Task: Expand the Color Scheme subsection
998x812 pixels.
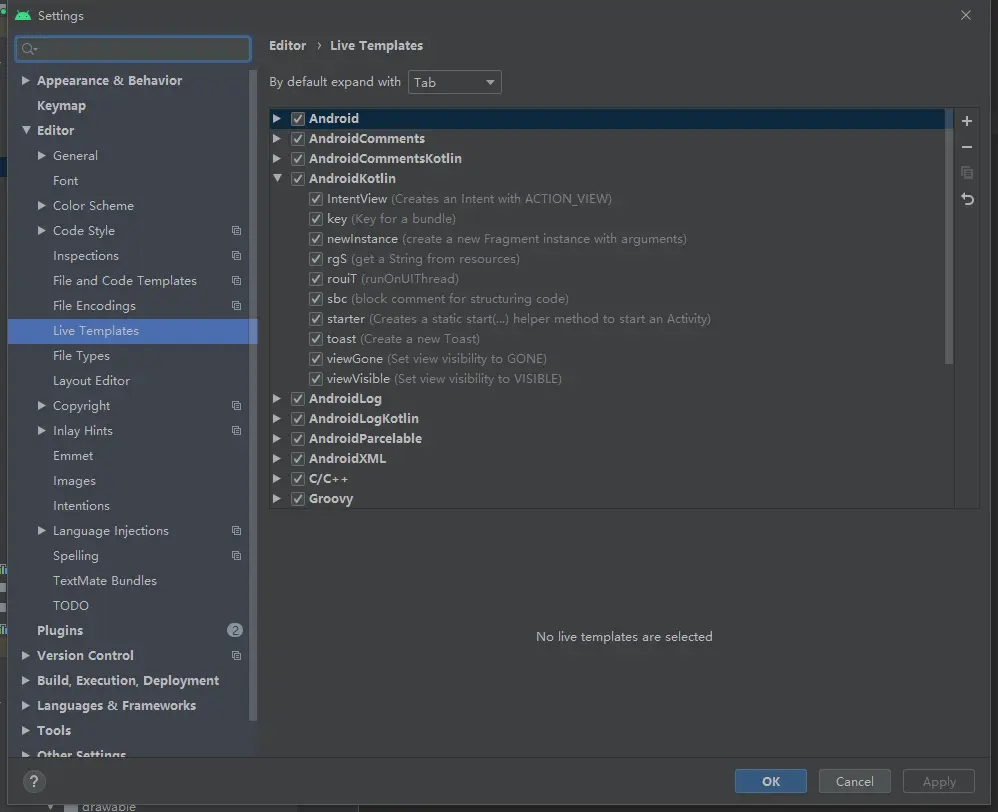Action: click(x=41, y=206)
